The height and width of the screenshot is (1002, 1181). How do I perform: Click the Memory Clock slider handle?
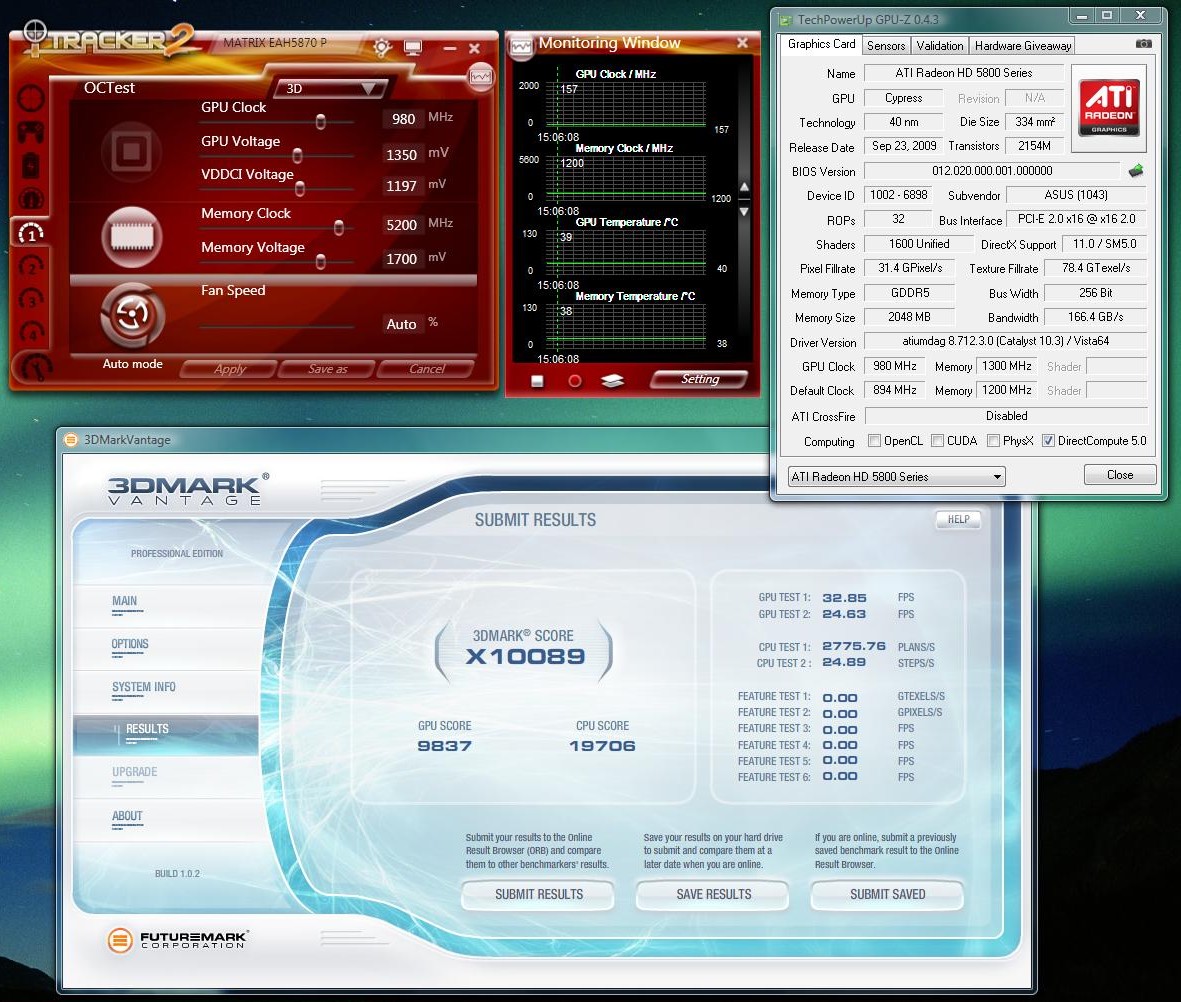coord(339,228)
